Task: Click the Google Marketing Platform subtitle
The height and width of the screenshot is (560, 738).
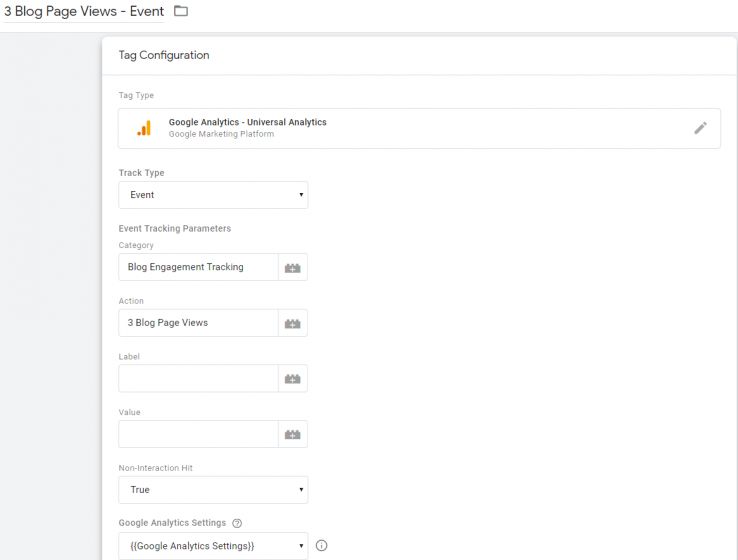Action: (x=221, y=134)
